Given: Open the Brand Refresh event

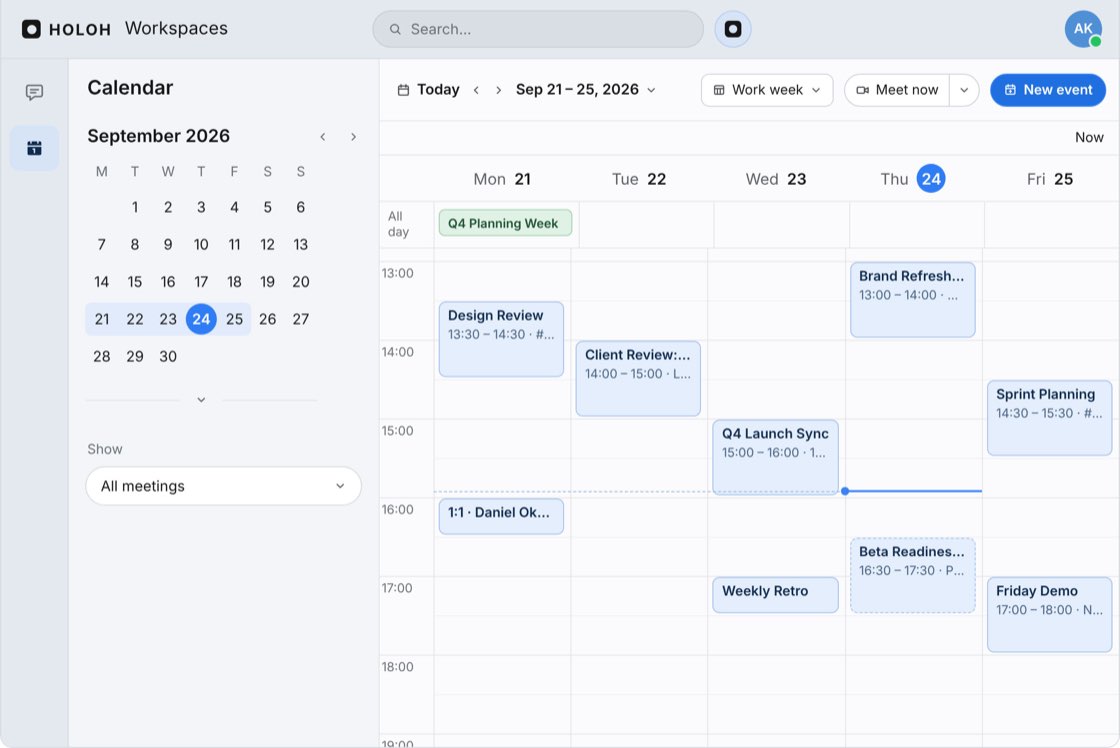Looking at the screenshot, I should click(912, 299).
